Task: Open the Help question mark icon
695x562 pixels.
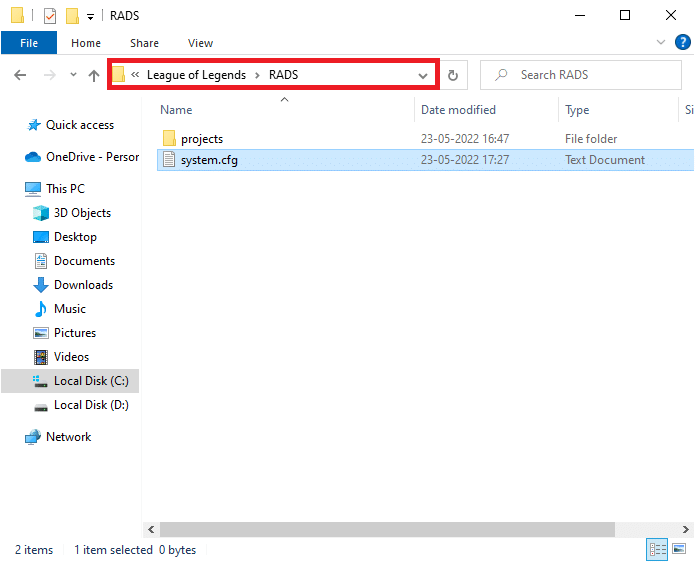Action: pyautogui.click(x=683, y=43)
